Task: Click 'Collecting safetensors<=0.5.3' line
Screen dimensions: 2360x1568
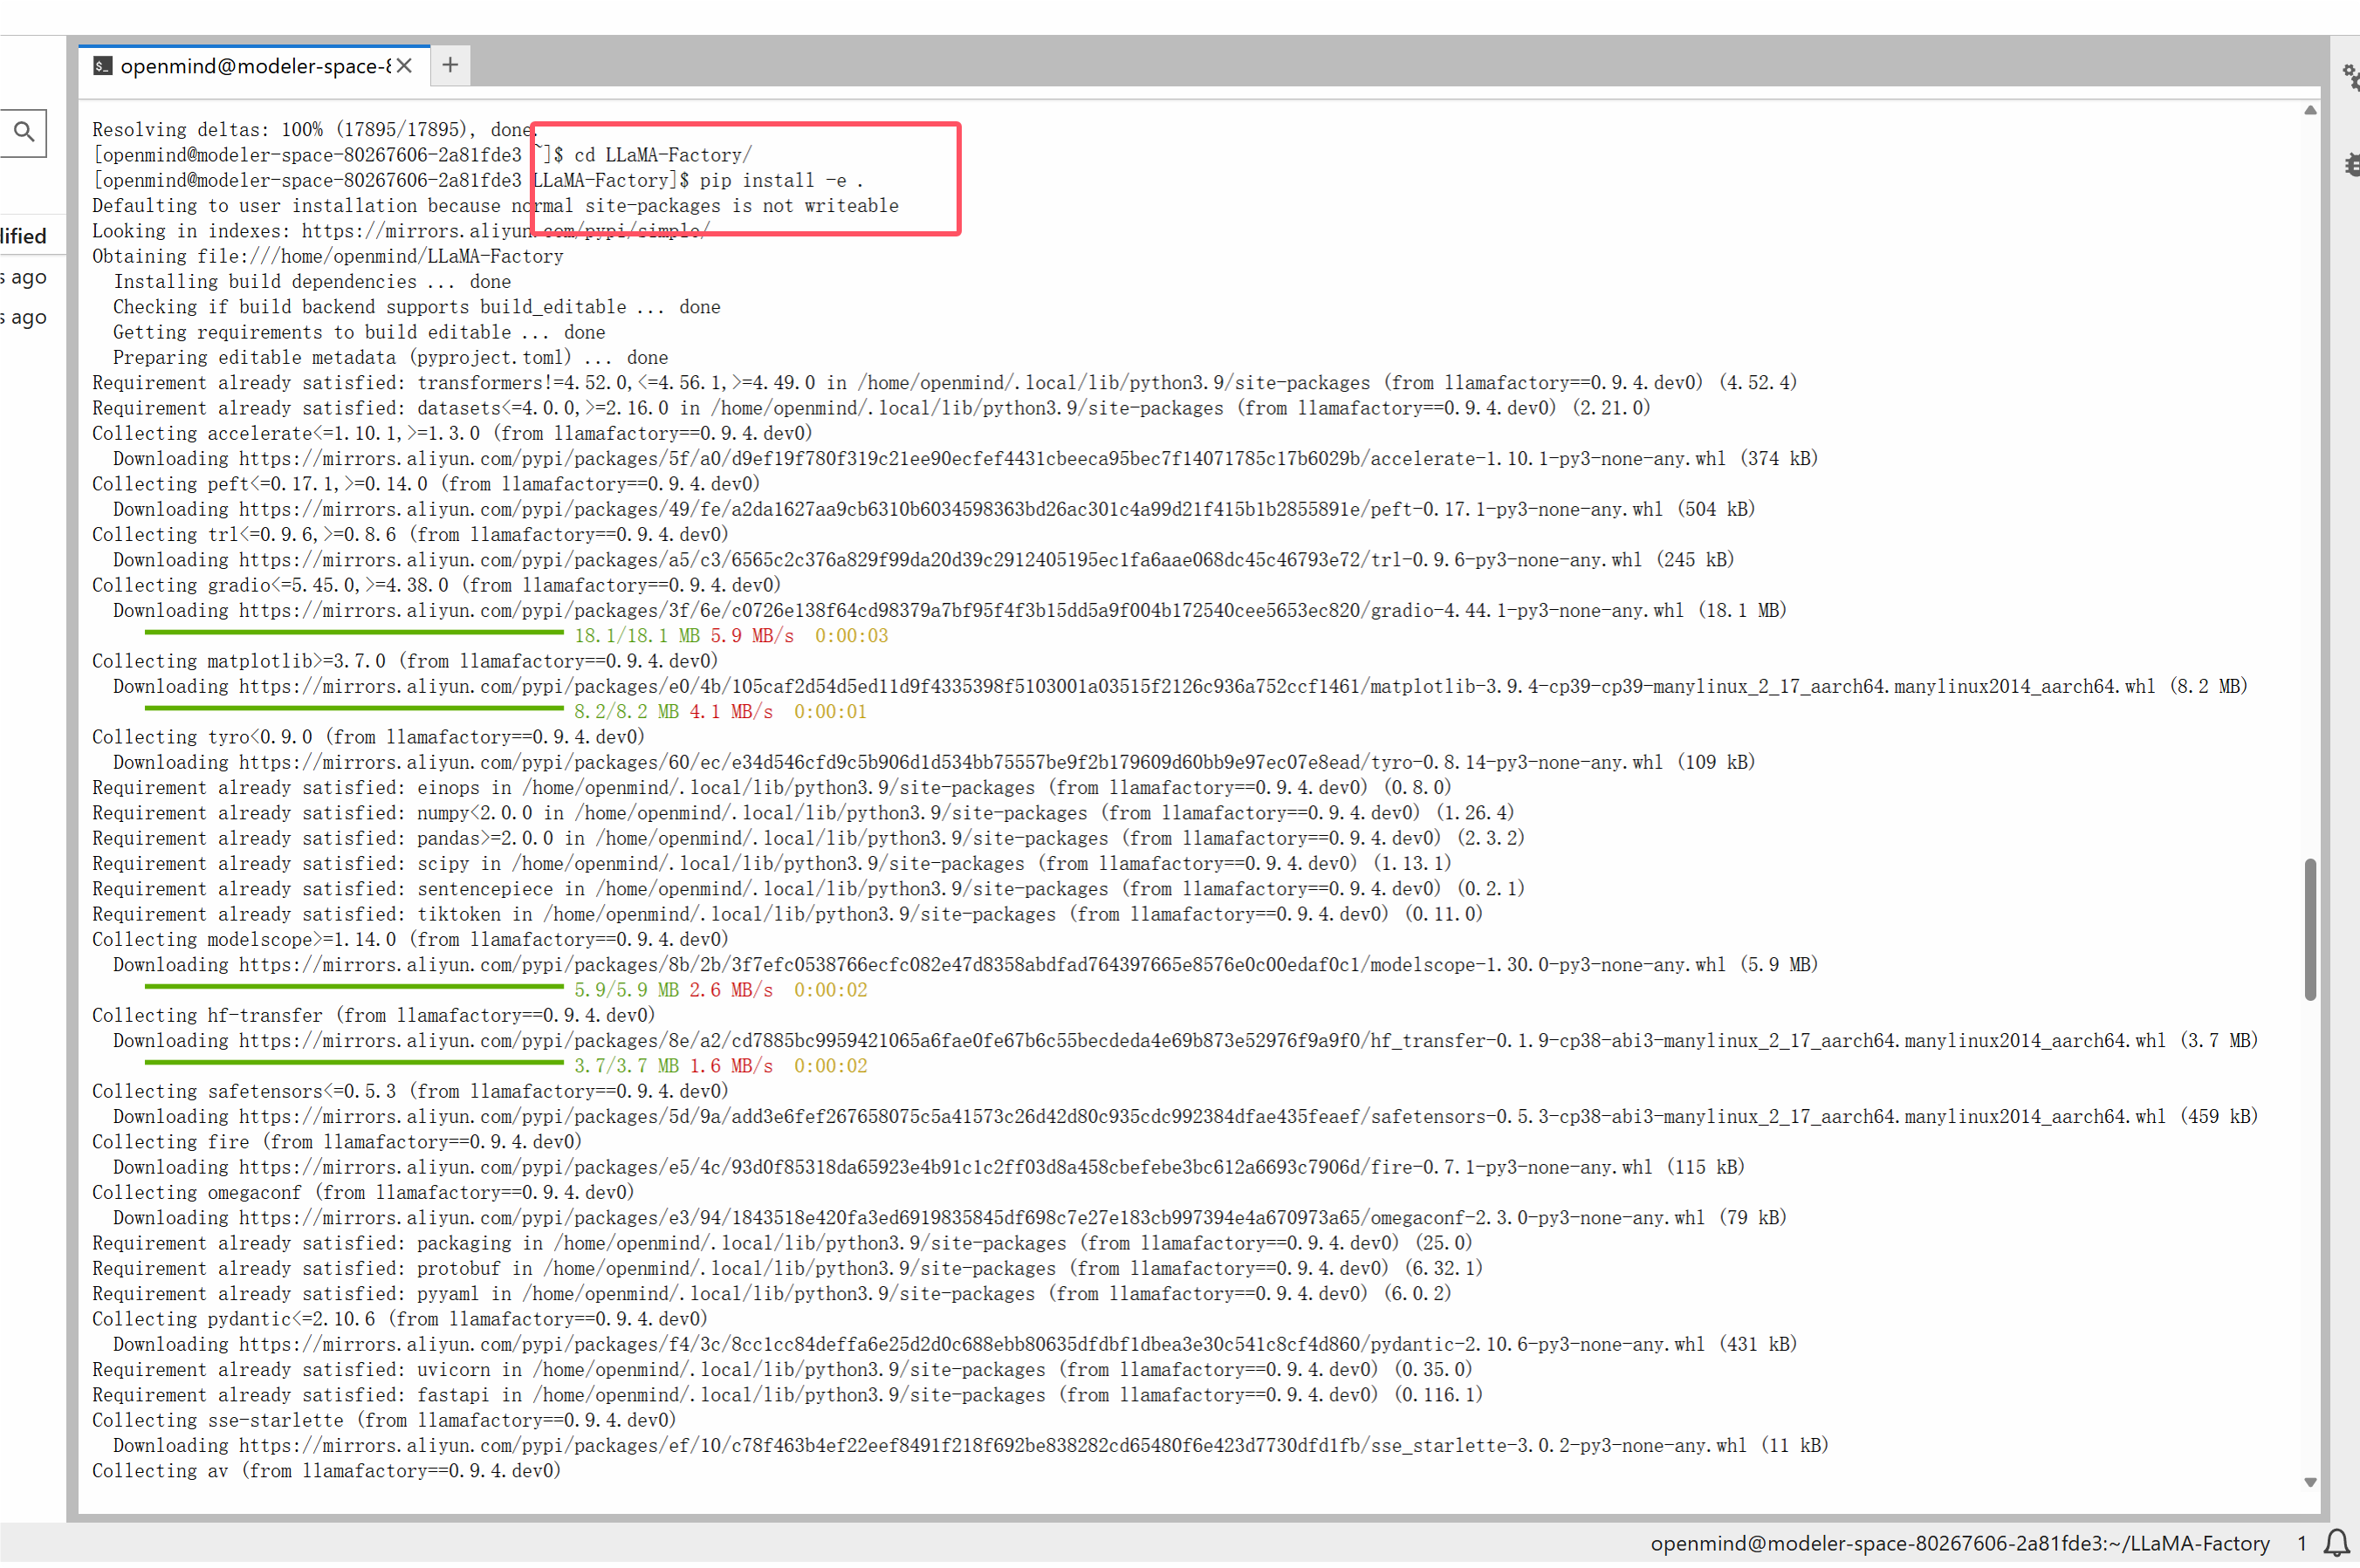Action: (410, 1092)
